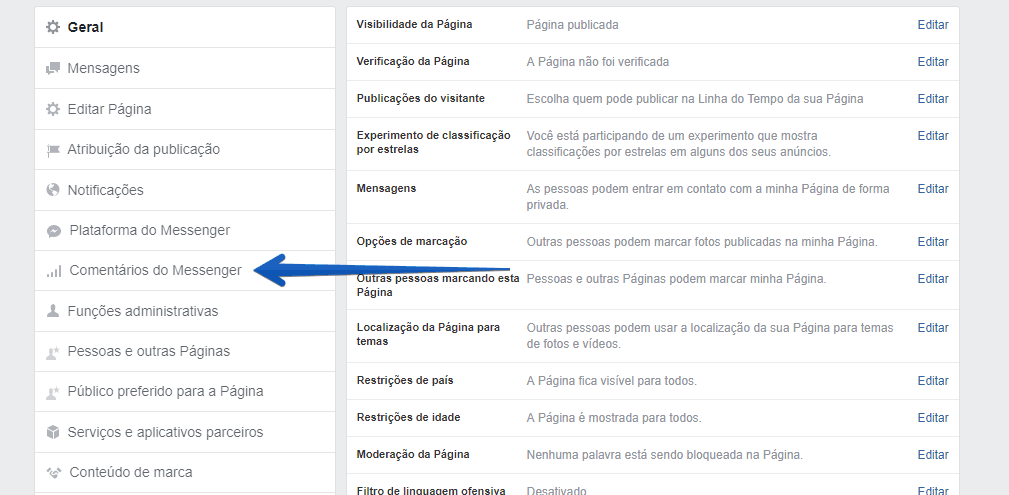Click 'Nenhuma palavra está sendo bloqueada' text
The height and width of the screenshot is (495, 1009).
[x=665, y=455]
